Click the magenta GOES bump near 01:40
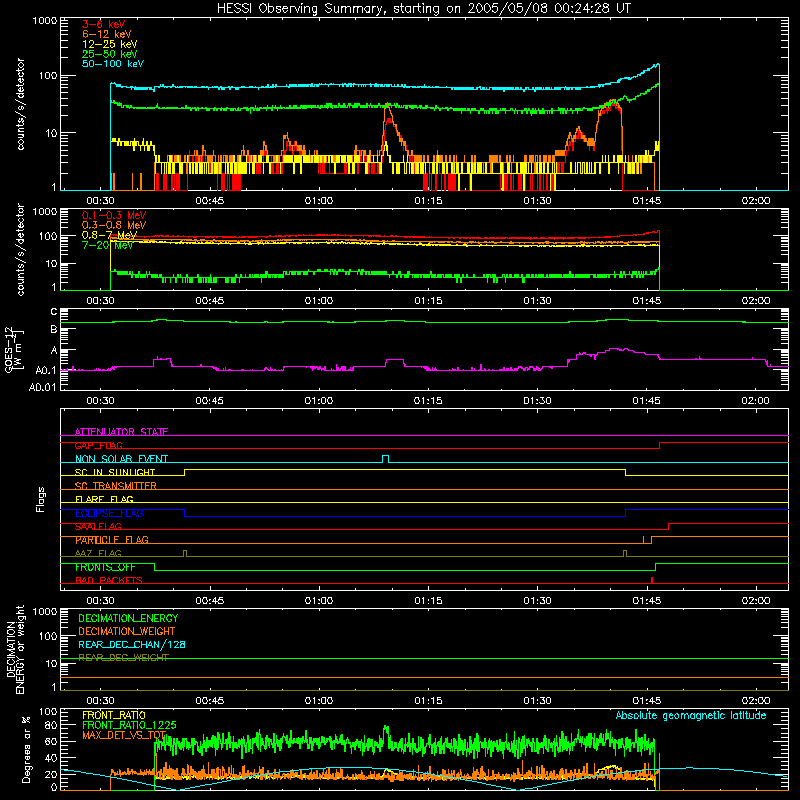Image resolution: width=800 pixels, height=800 pixels. pyautogui.click(x=618, y=350)
